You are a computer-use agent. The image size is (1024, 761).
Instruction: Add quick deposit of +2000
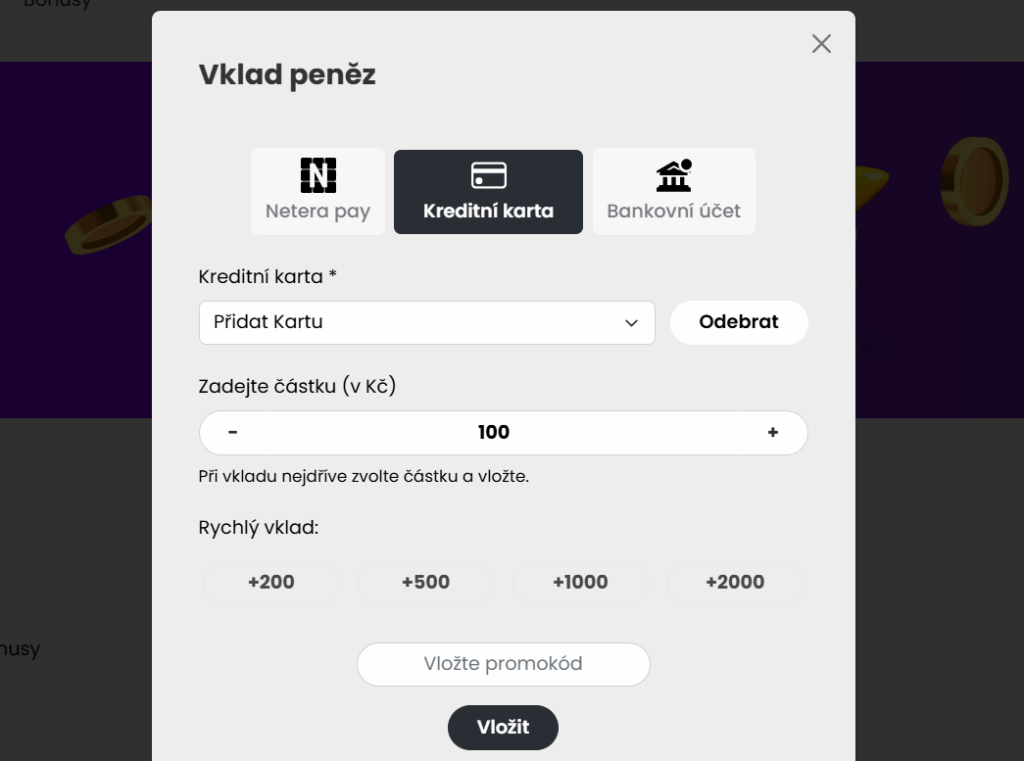[x=735, y=582]
